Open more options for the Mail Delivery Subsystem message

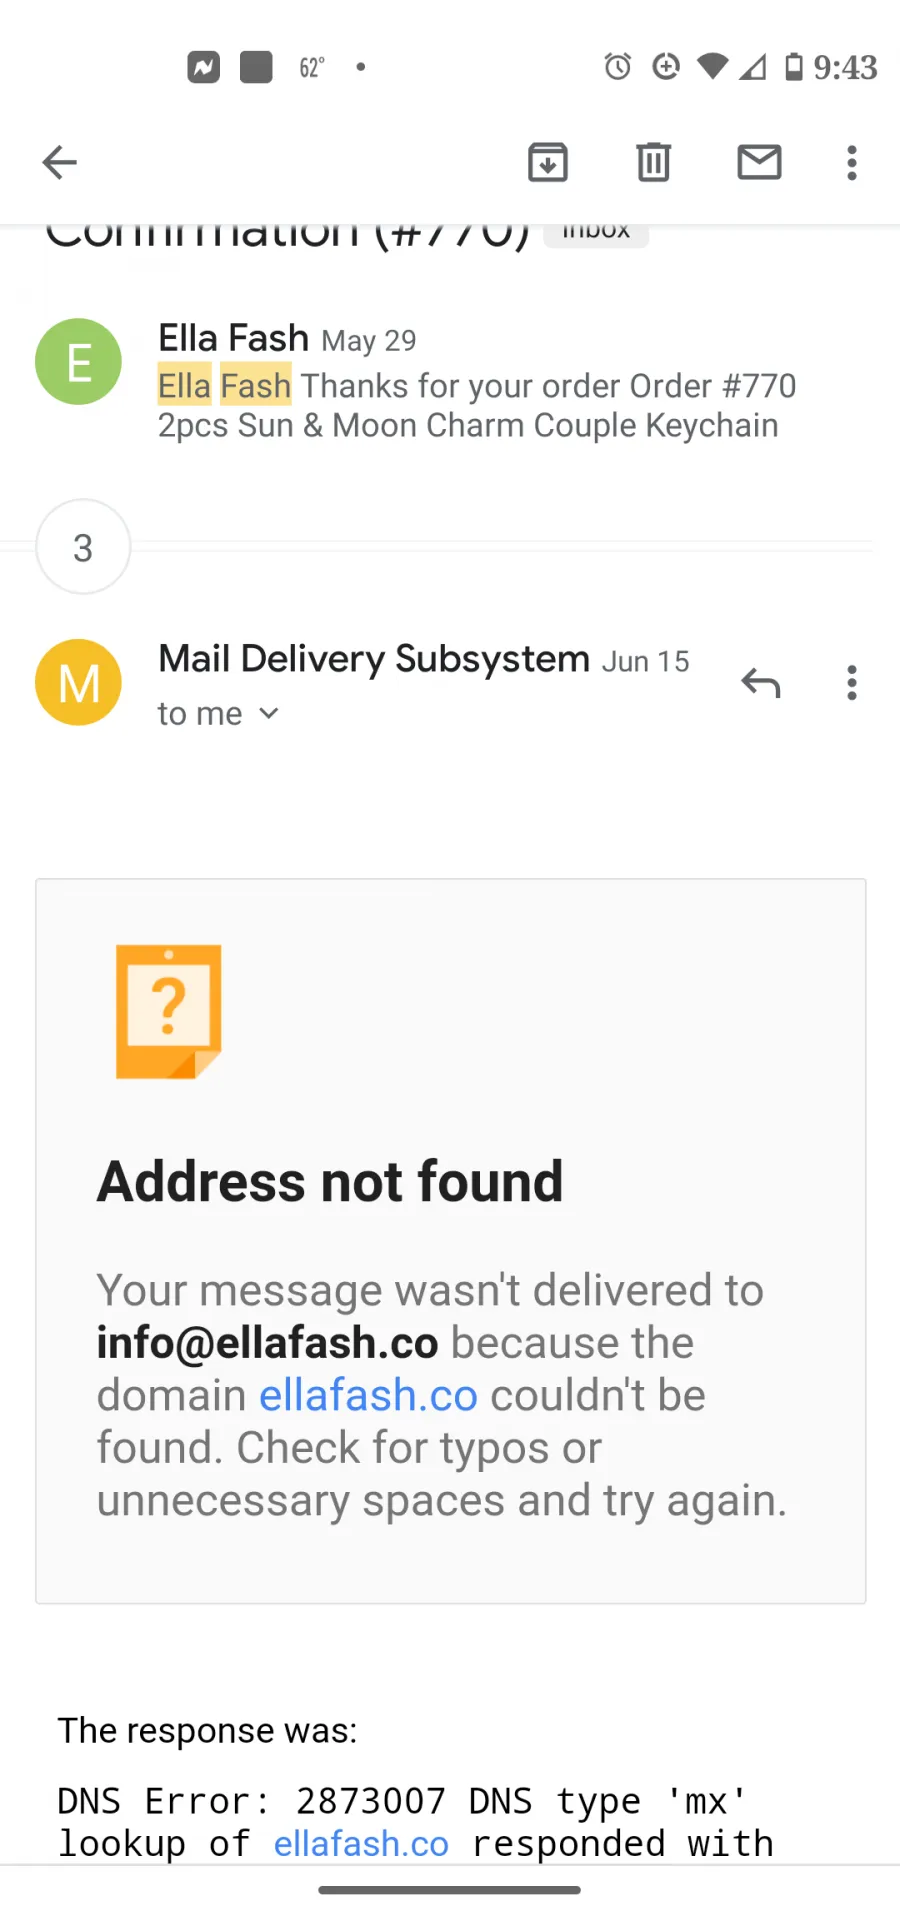(x=852, y=683)
